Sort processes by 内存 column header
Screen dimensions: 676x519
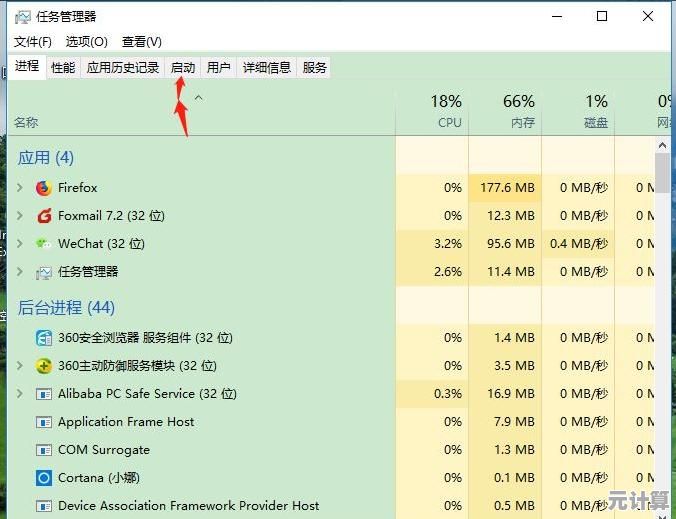505,111
